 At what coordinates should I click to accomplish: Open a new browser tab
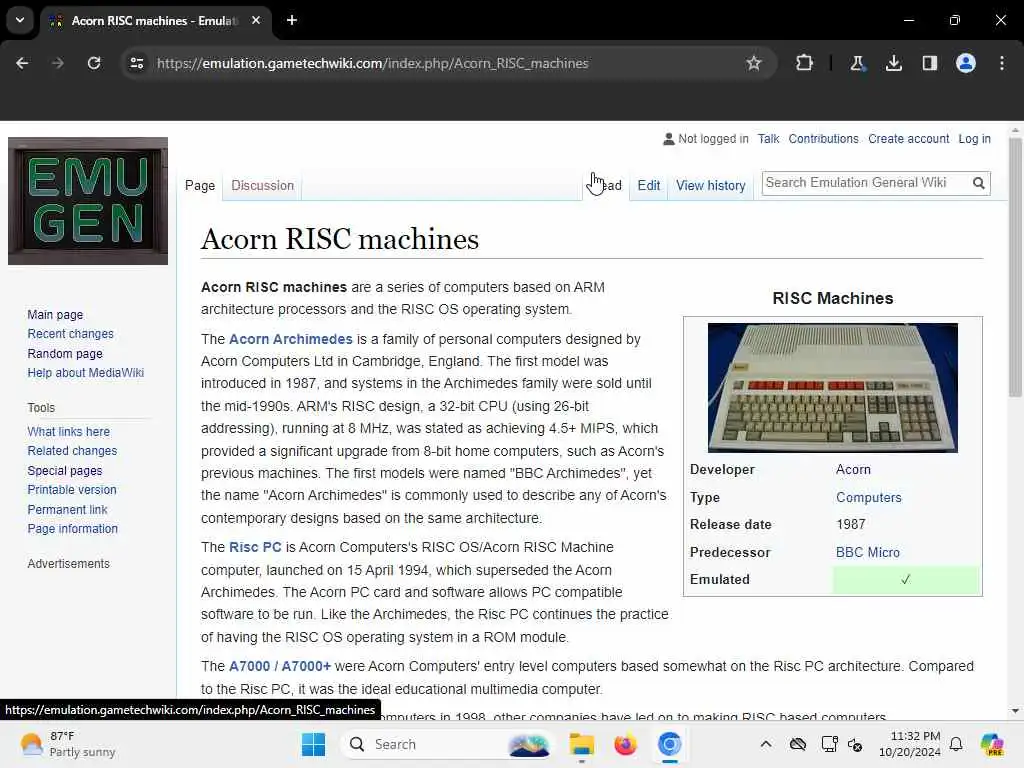[x=292, y=20]
